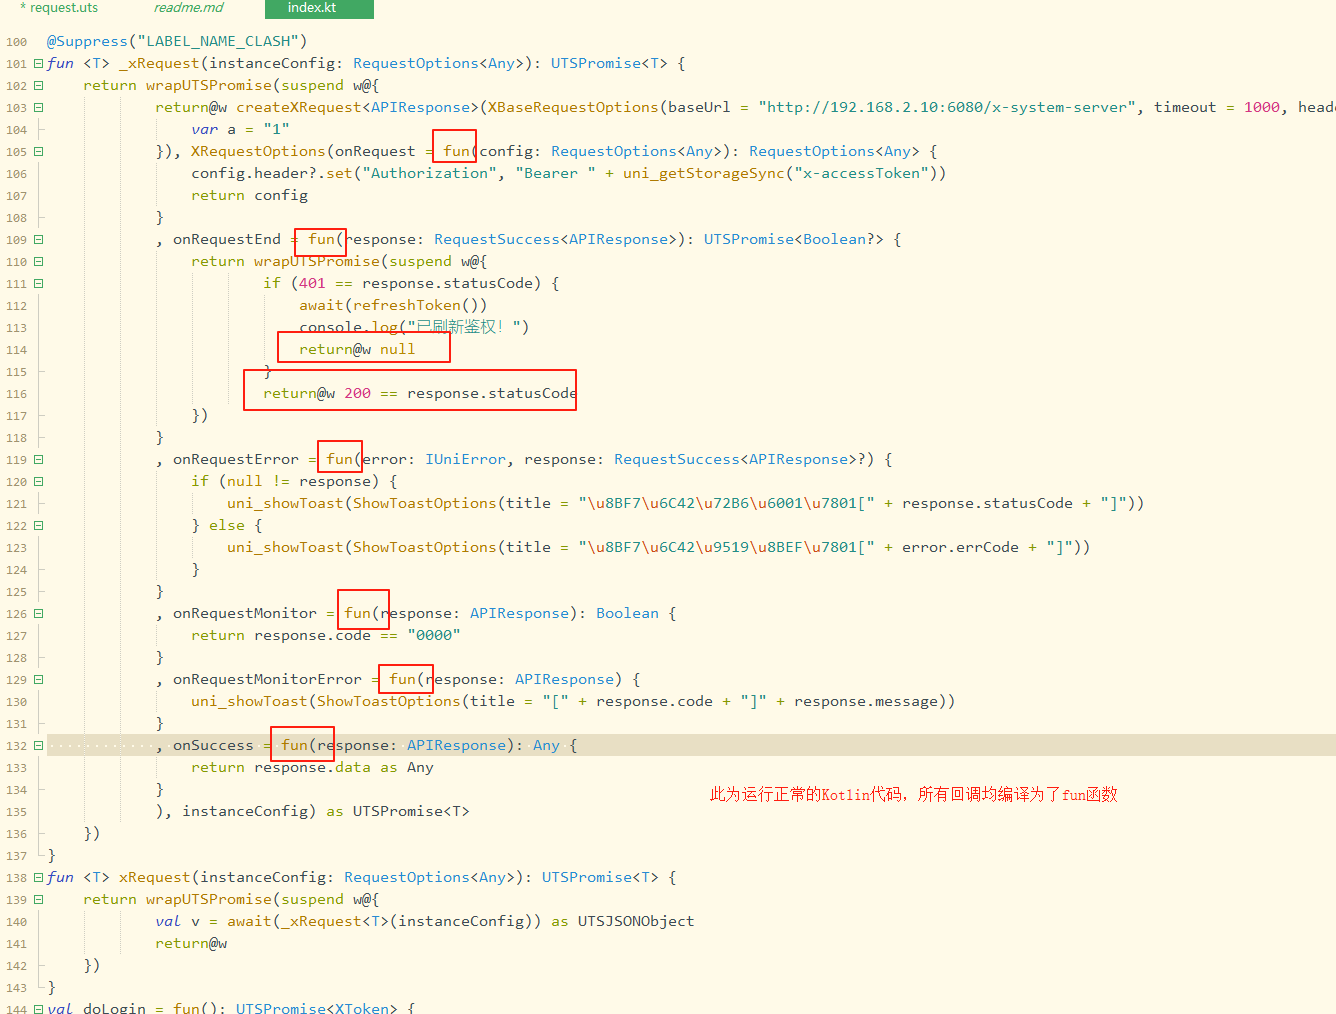Click the XToken type on line 144
Viewport: 1336px width, 1014px height.
[362, 1008]
